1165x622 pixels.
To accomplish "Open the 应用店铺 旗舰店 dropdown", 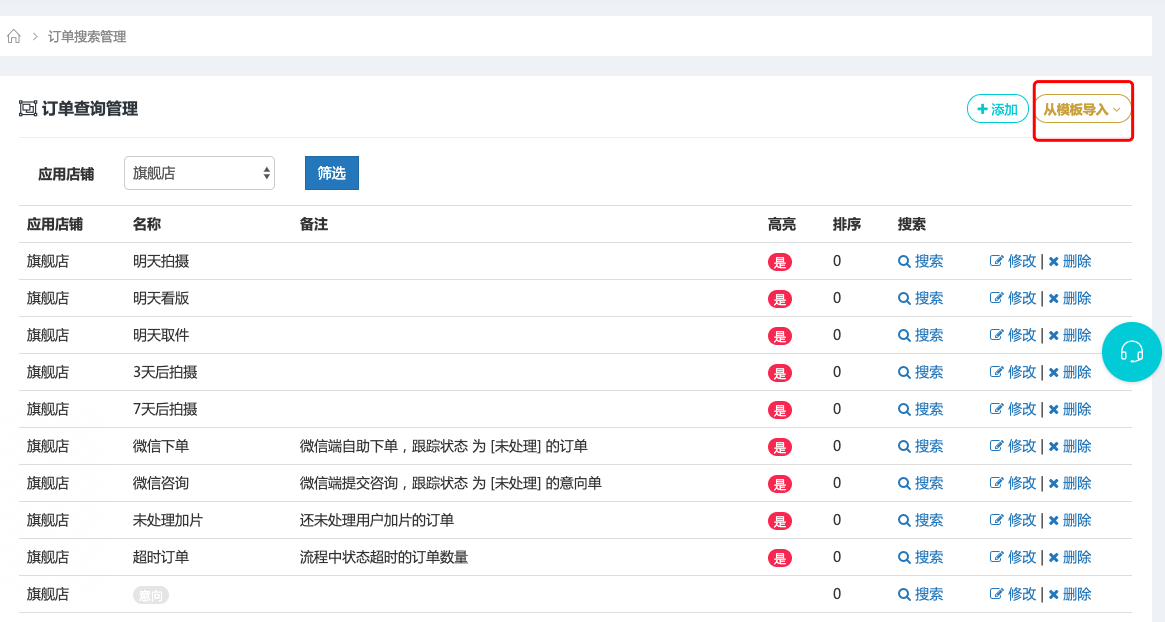I will click(199, 173).
